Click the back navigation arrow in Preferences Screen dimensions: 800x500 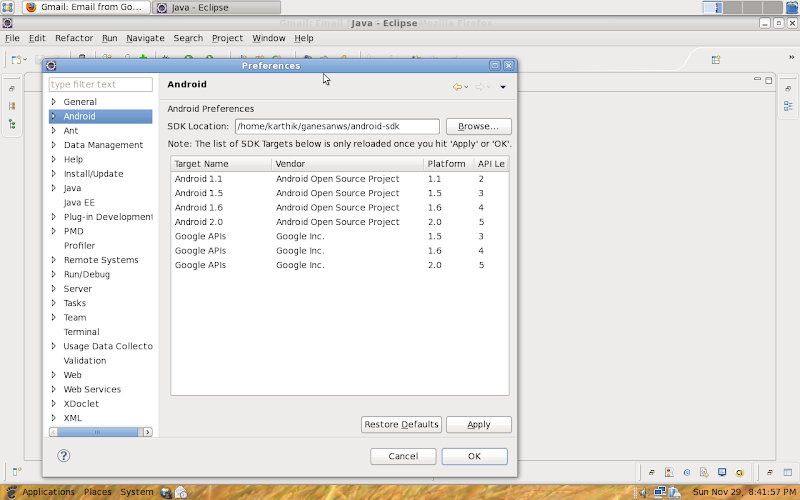click(458, 87)
